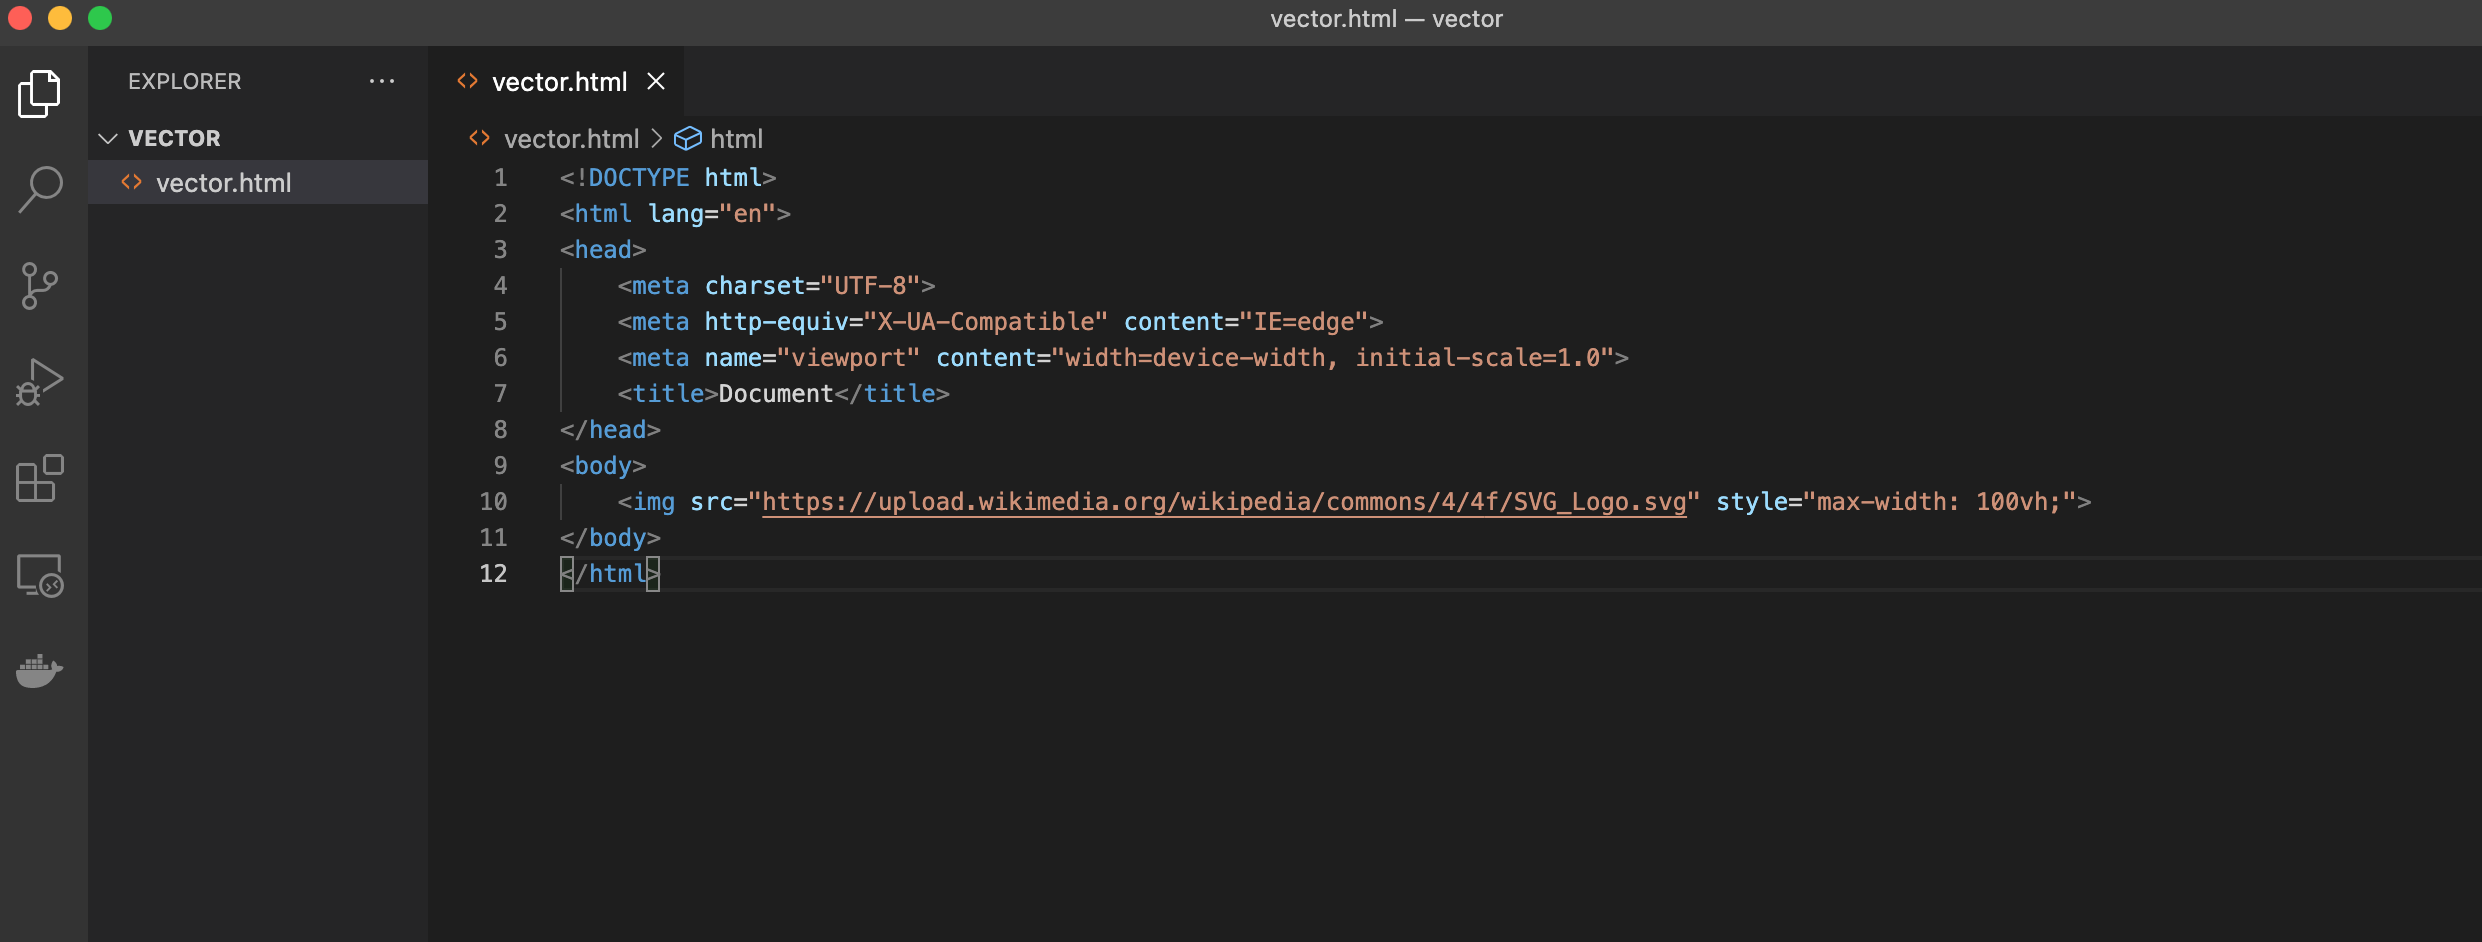Select the Source Control icon
Image resolution: width=2482 pixels, height=942 pixels.
(x=40, y=286)
